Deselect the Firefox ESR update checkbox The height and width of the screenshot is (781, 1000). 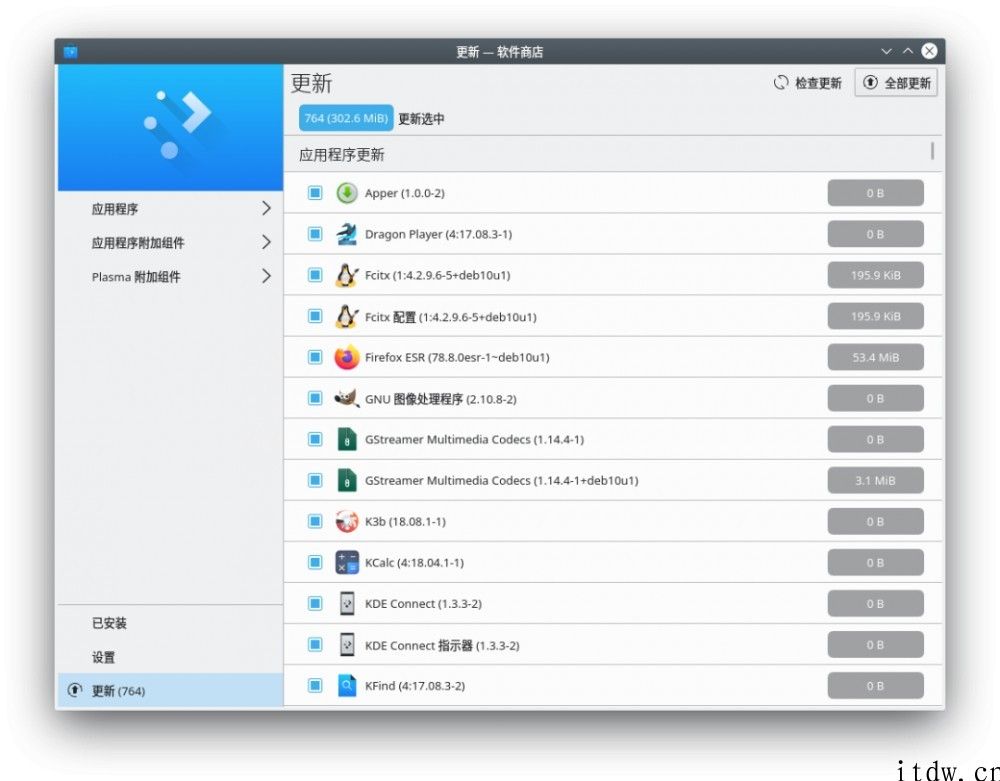coord(315,357)
